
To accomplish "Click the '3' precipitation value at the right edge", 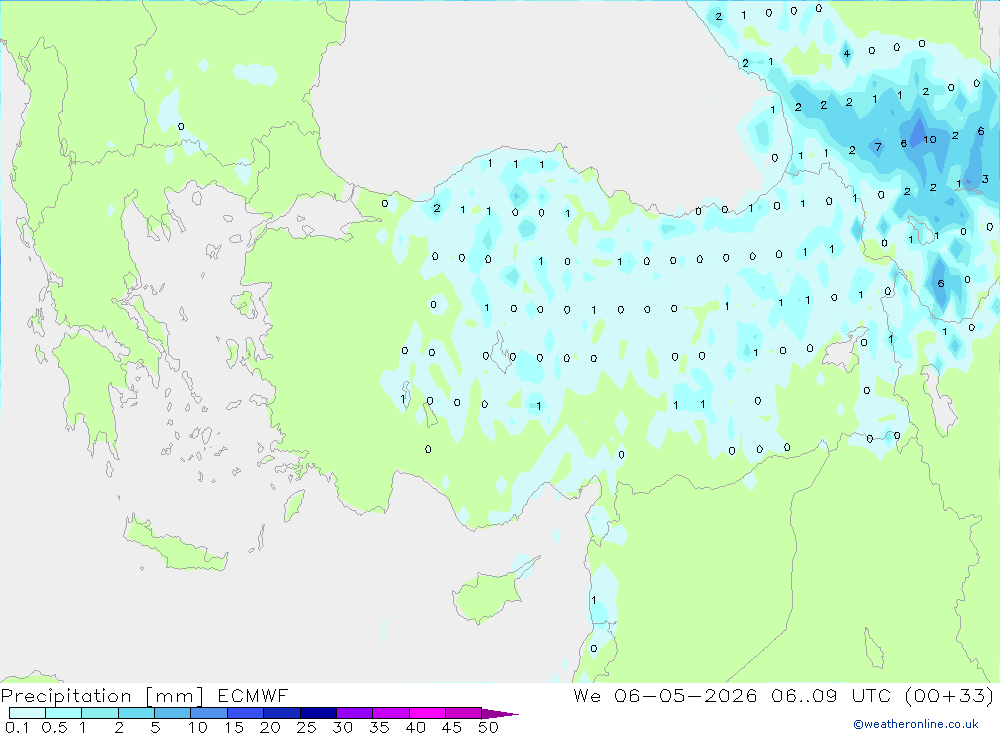I will point(985,179).
